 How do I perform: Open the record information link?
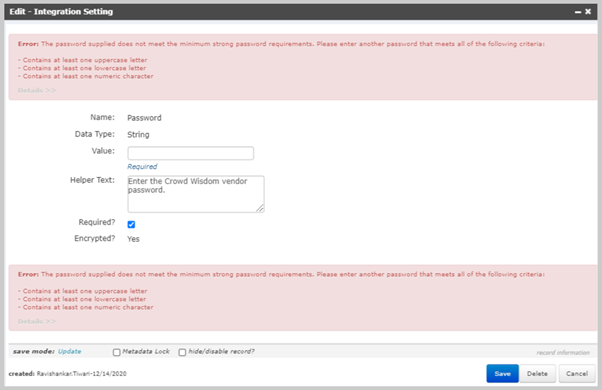coord(563,352)
